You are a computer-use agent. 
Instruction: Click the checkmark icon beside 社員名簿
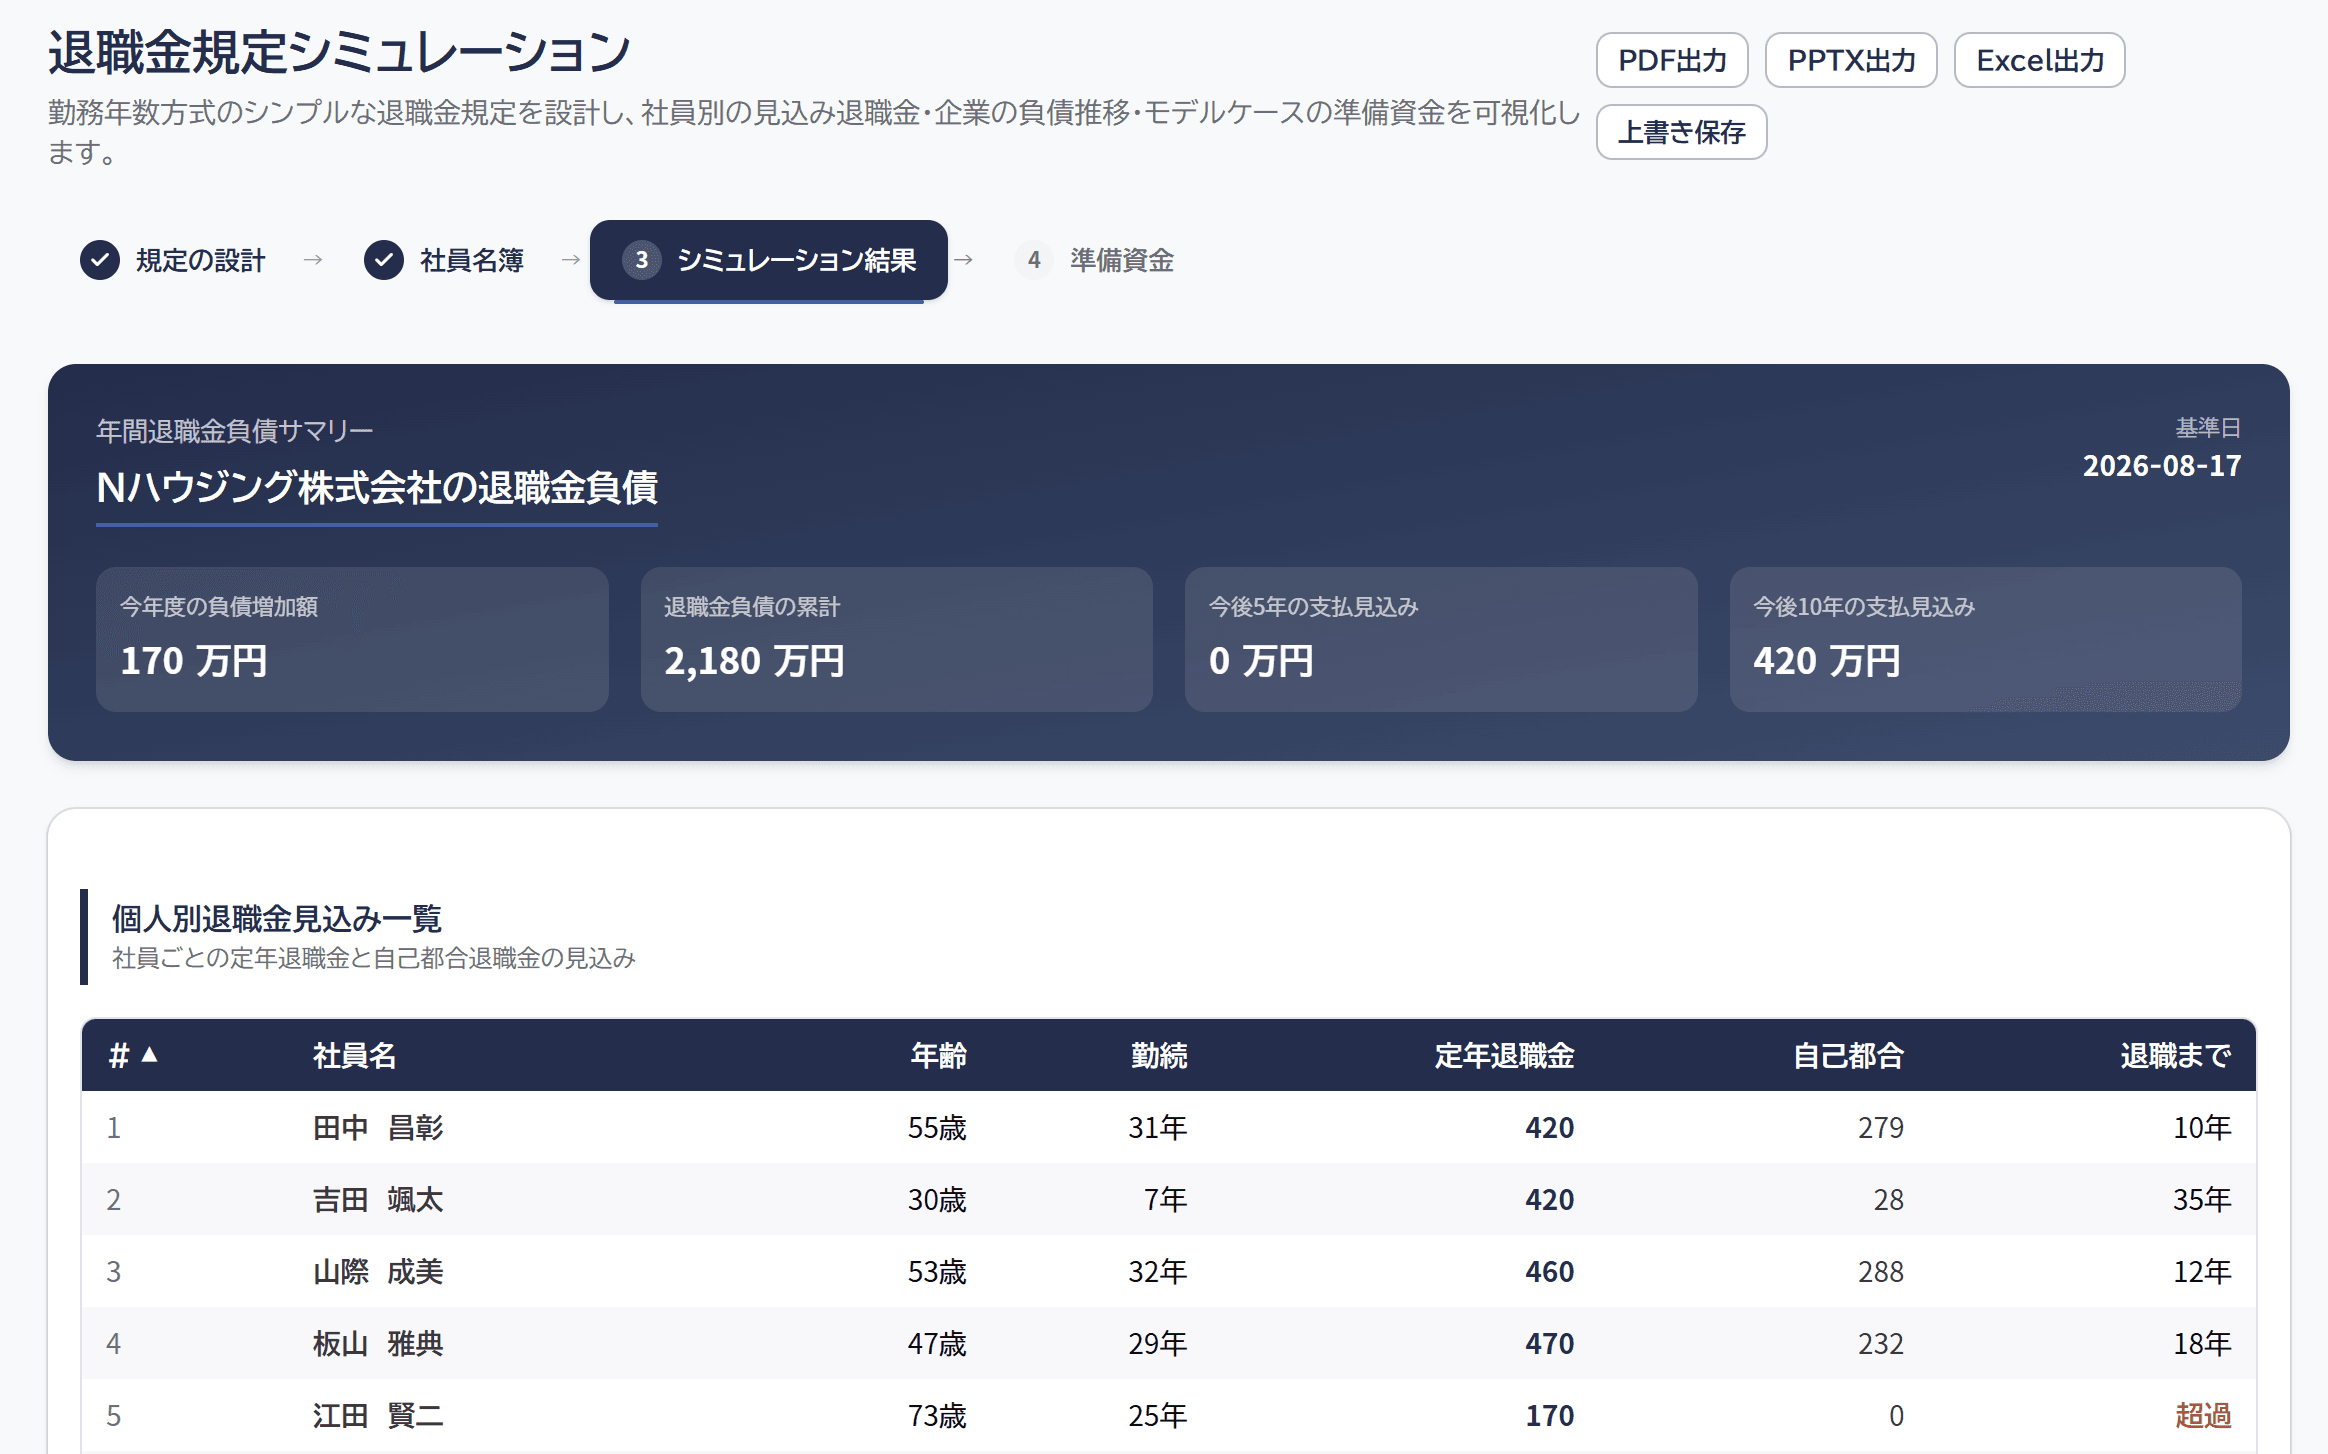[x=384, y=260]
